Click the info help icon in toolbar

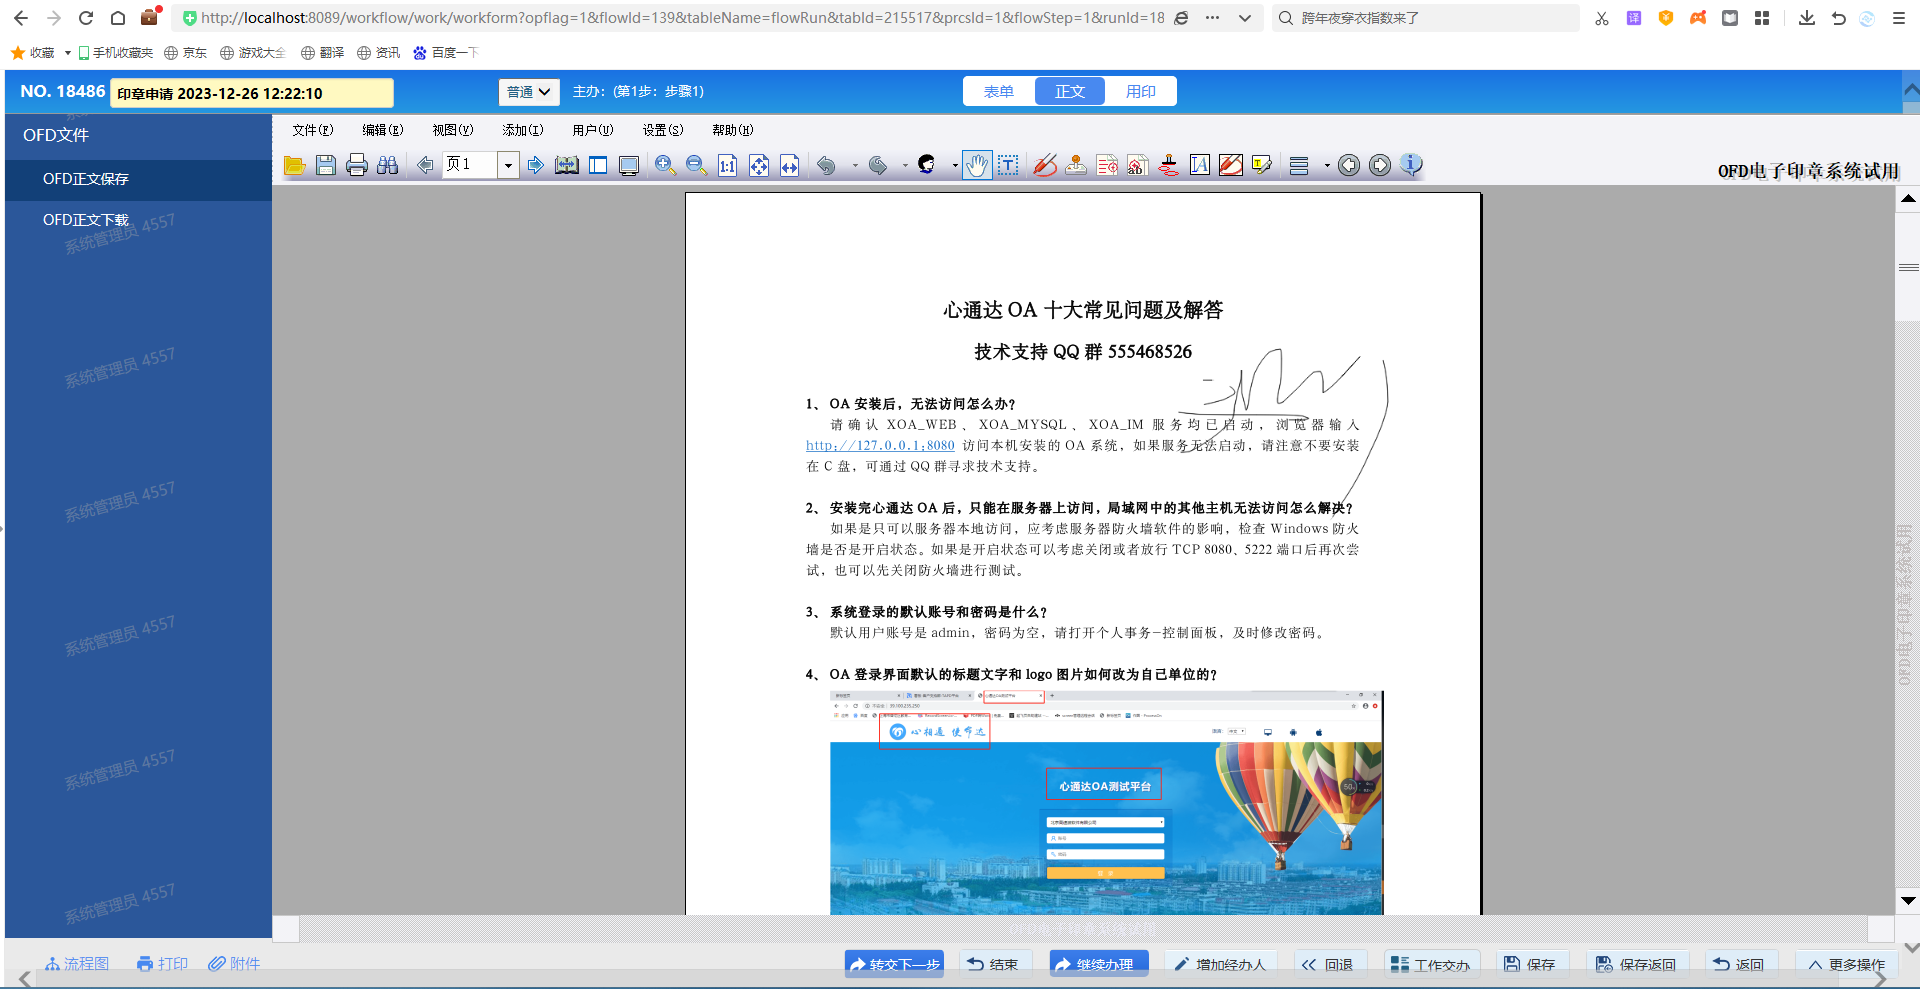[1411, 165]
